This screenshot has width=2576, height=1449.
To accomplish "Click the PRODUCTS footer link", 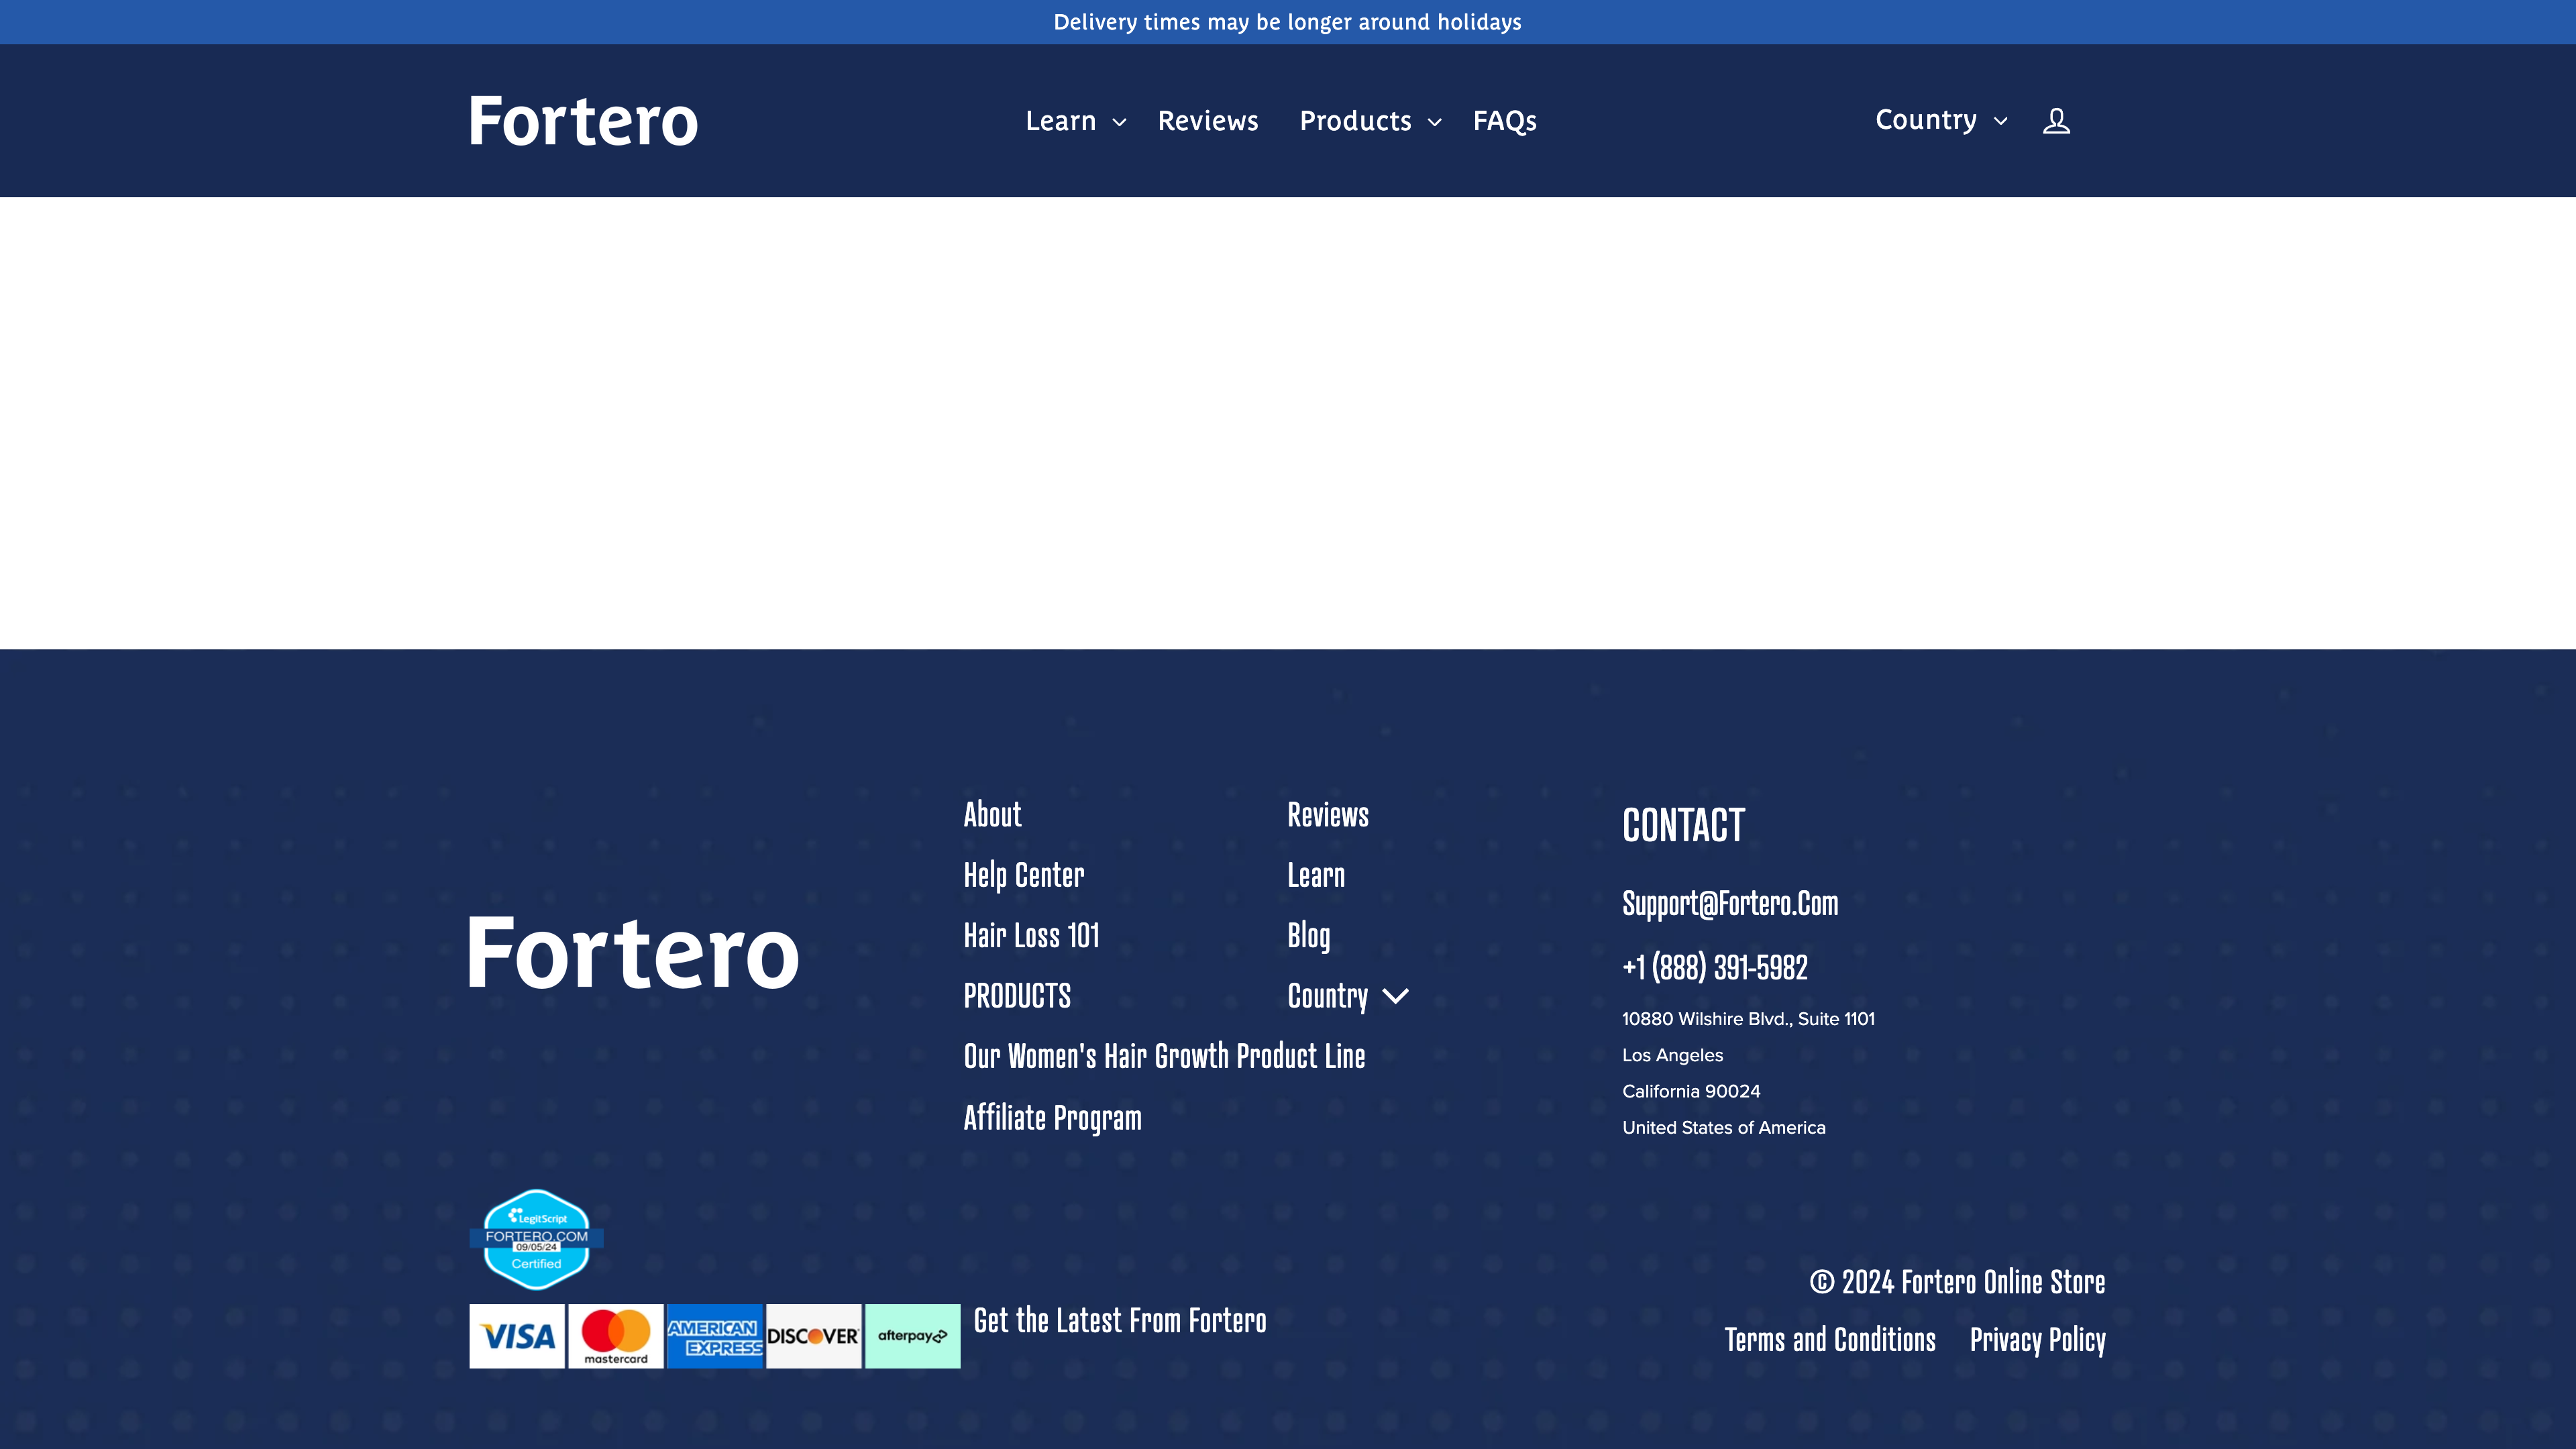I will [x=1017, y=996].
